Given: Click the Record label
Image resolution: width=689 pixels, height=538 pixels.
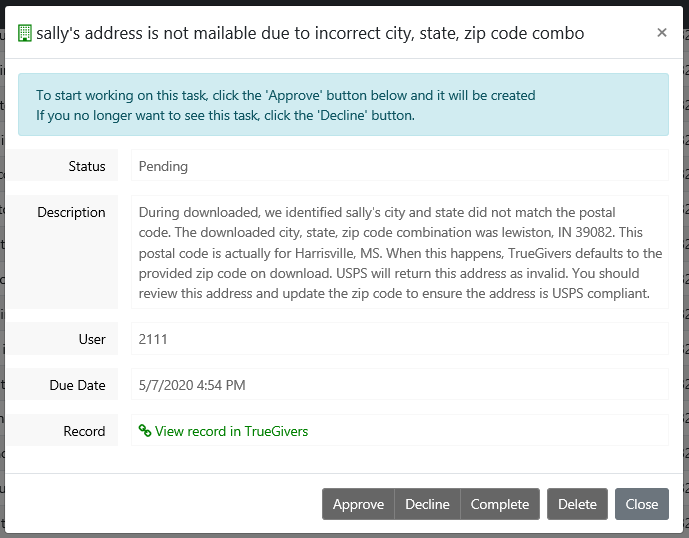Looking at the screenshot, I should pyautogui.click(x=84, y=431).
